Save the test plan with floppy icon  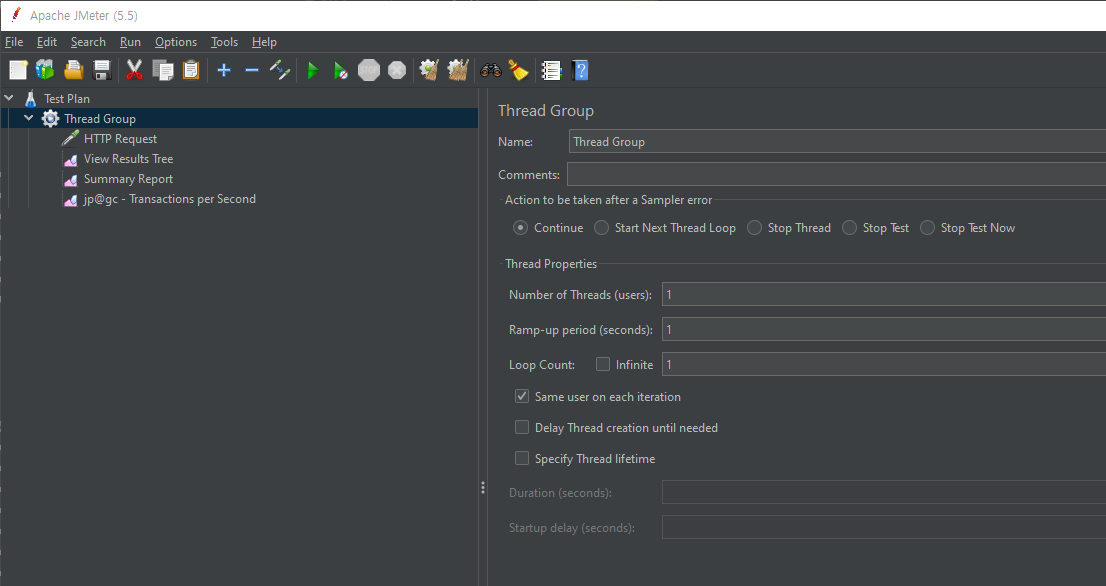click(x=102, y=70)
